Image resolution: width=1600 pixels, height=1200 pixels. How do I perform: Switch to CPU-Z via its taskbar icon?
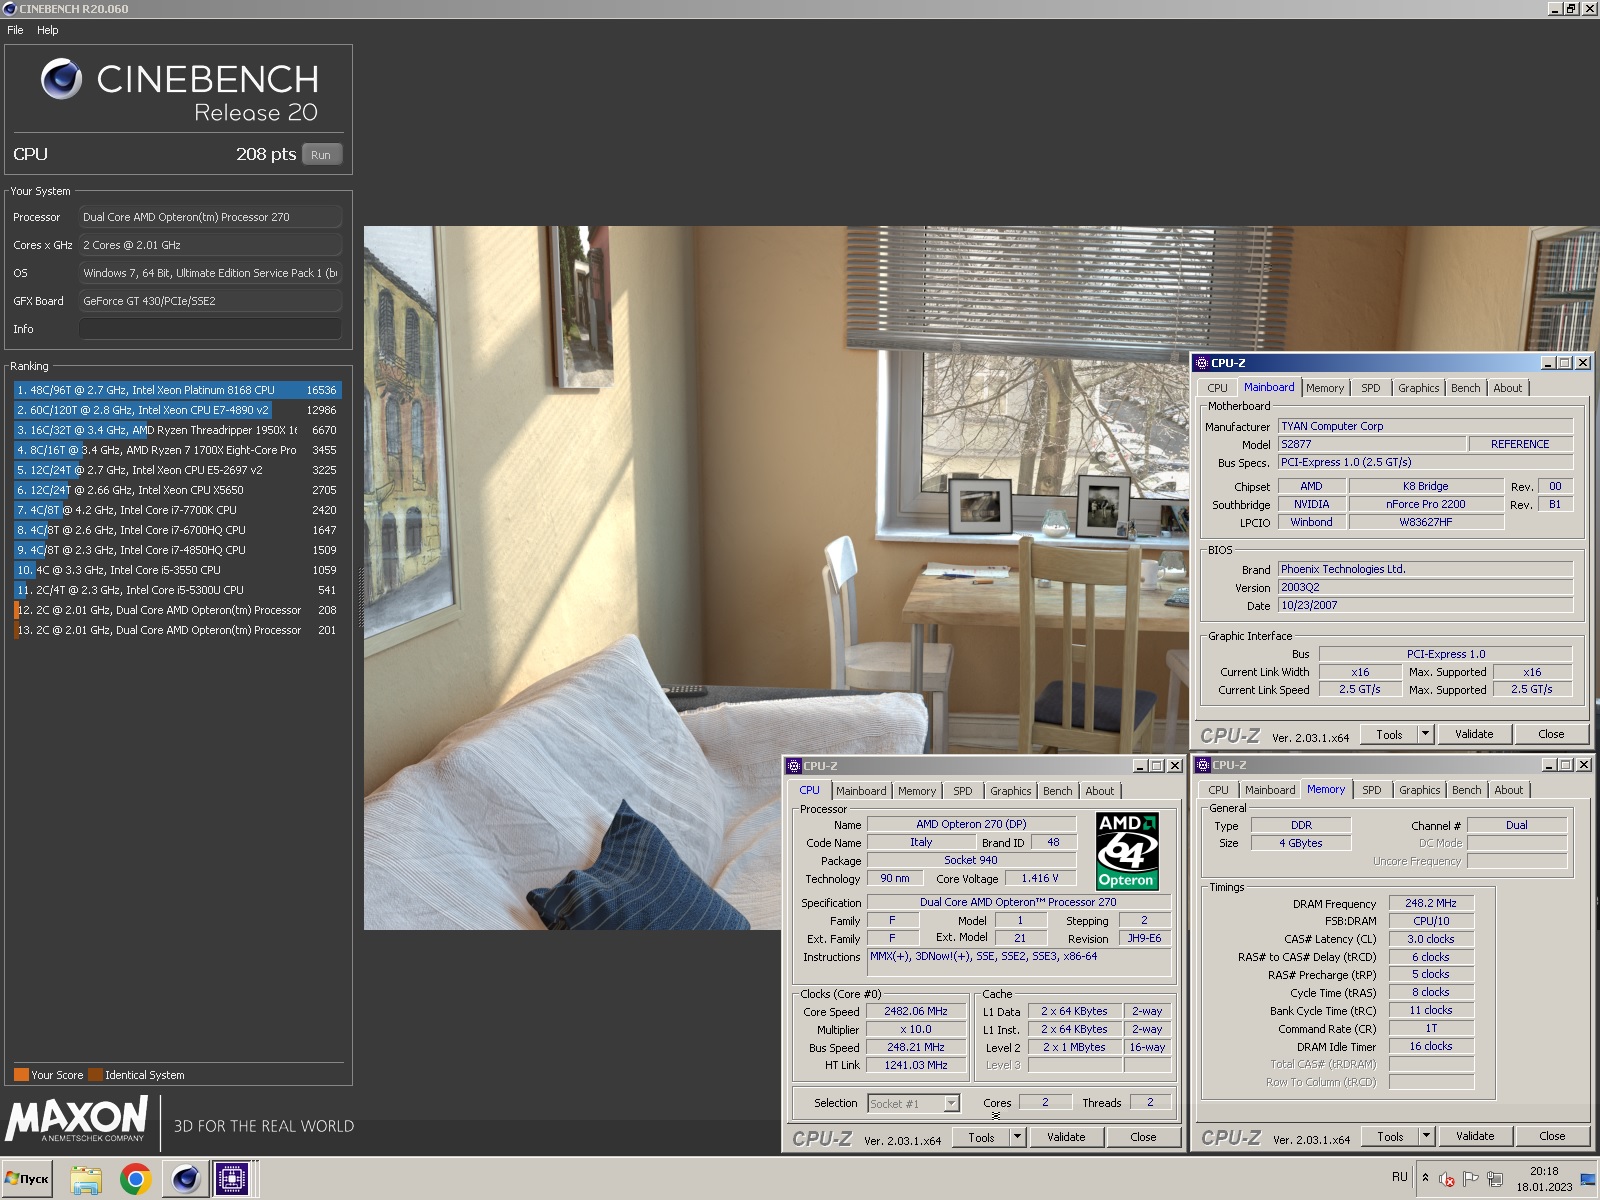click(232, 1180)
